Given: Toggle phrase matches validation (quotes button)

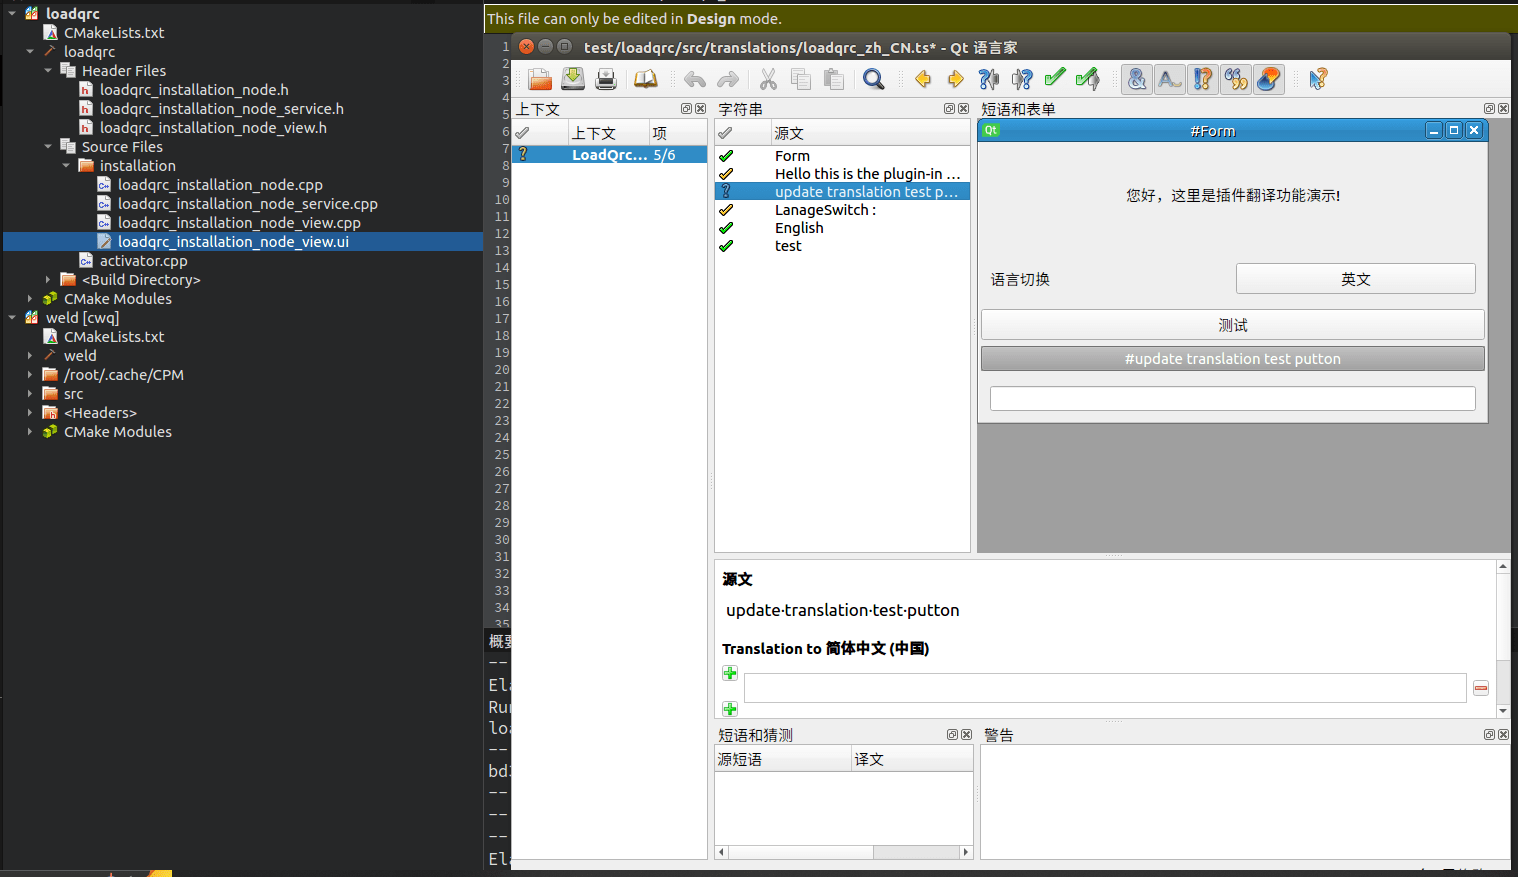Looking at the screenshot, I should (1236, 79).
